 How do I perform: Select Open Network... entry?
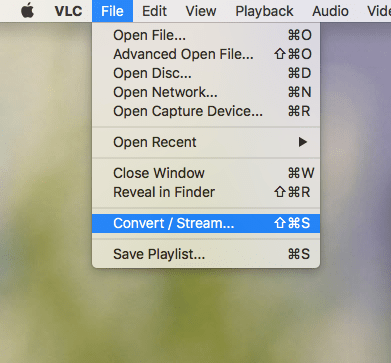point(206,92)
